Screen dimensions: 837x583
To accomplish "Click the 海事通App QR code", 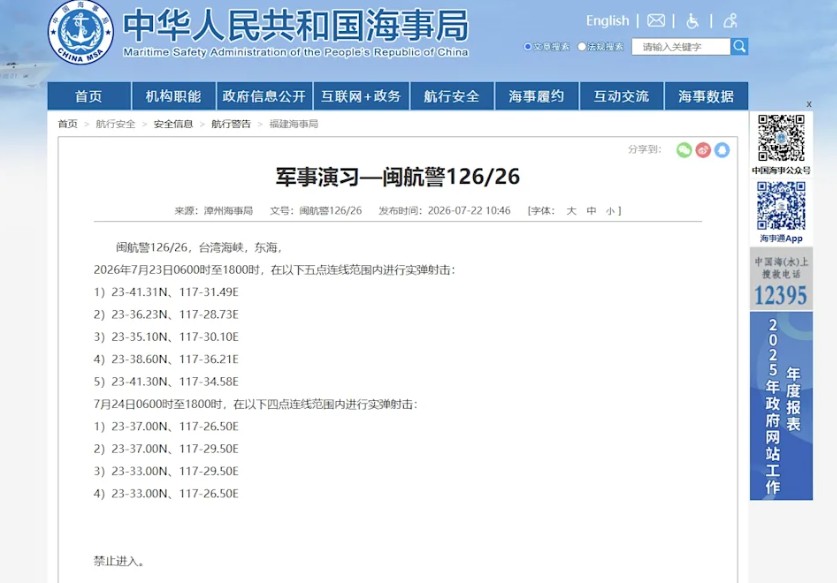I will pyautogui.click(x=781, y=206).
